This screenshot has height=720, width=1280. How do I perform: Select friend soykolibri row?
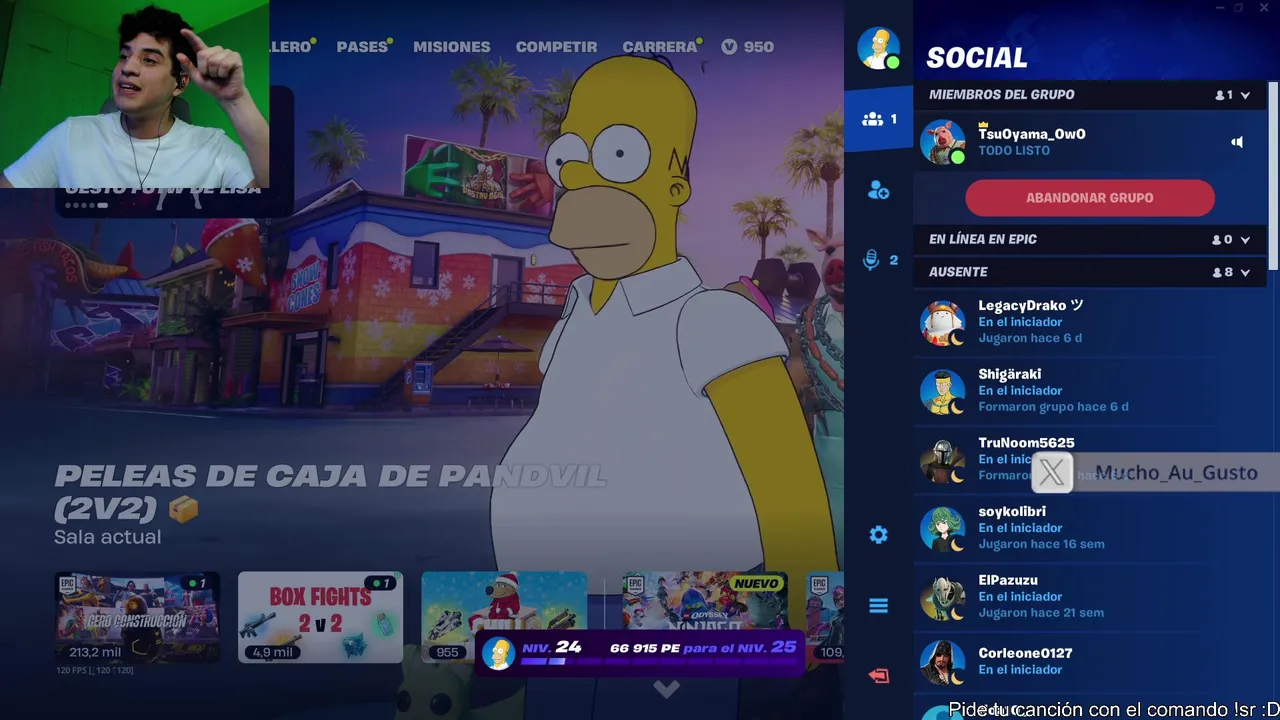[x=1092, y=529]
